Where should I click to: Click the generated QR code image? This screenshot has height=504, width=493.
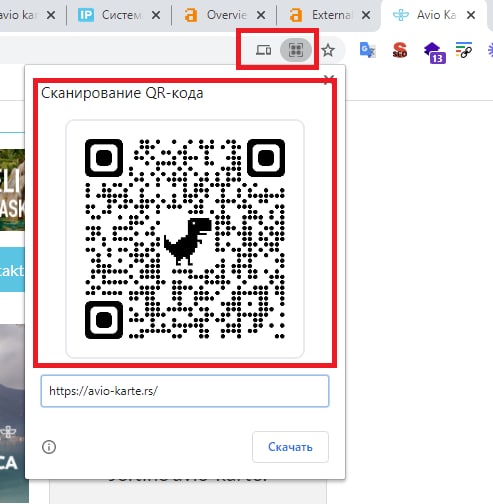point(185,239)
